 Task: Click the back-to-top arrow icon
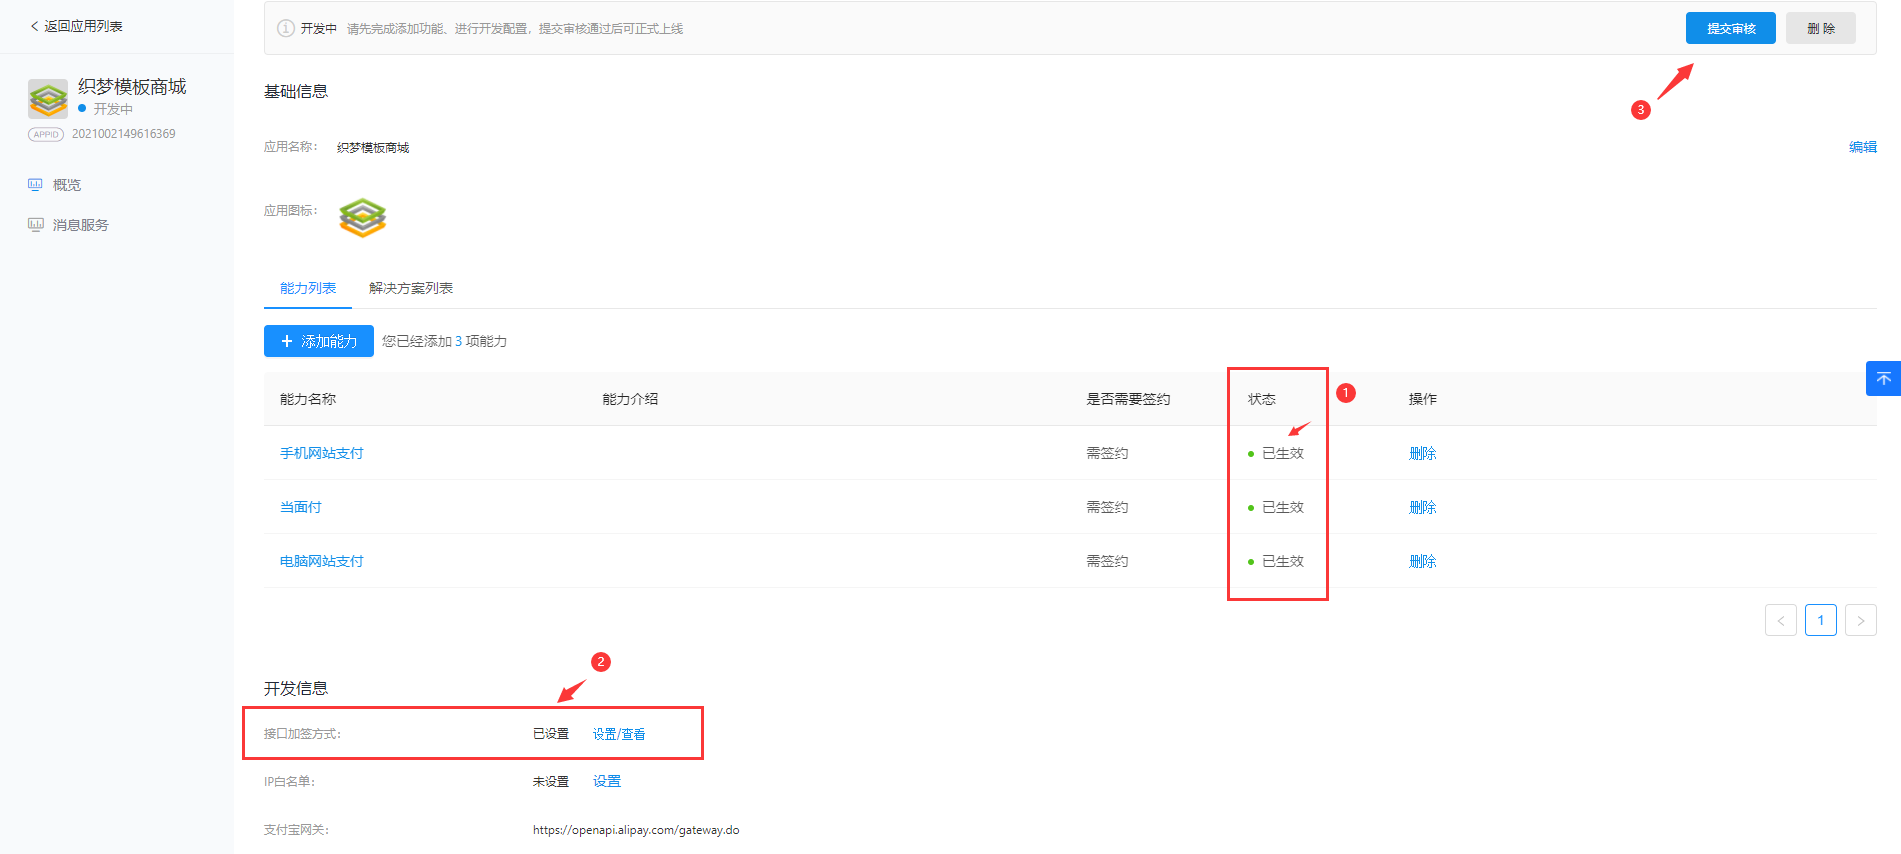[1883, 379]
